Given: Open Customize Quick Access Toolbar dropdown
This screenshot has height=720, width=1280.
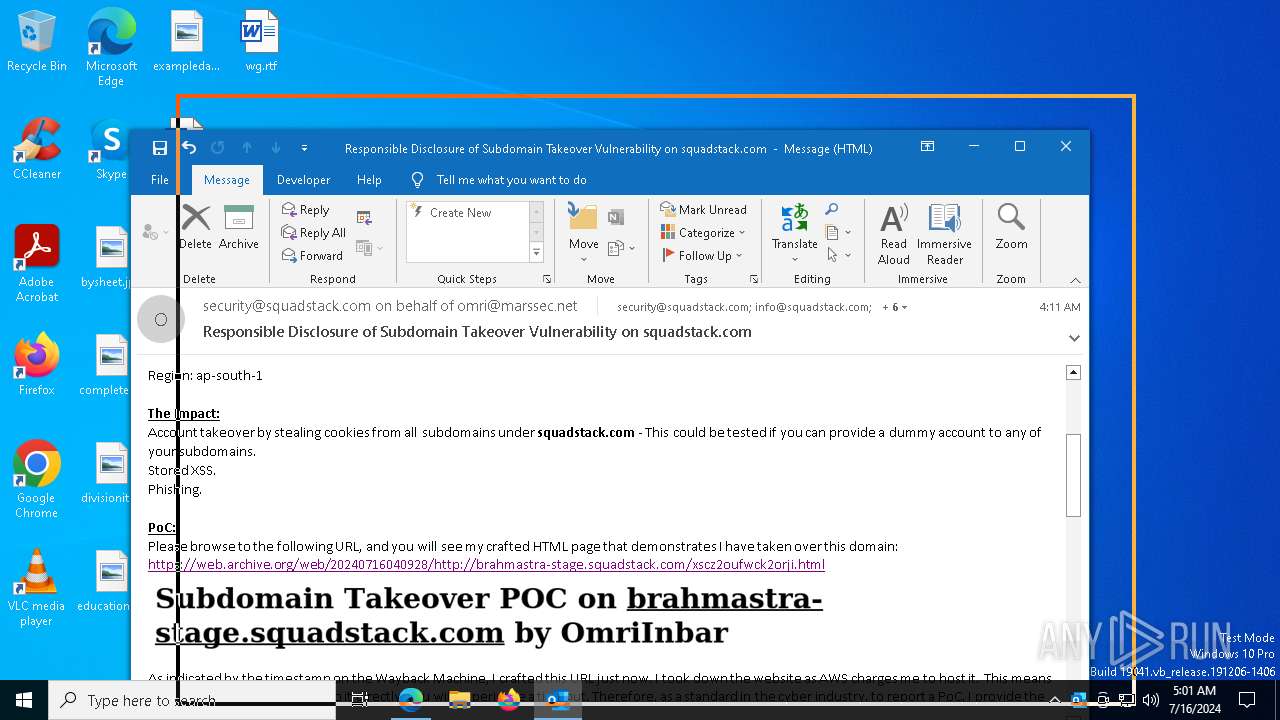Looking at the screenshot, I should (x=304, y=148).
